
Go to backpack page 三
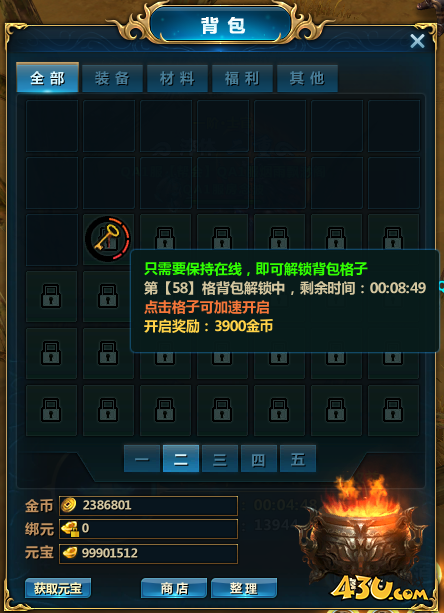pyautogui.click(x=220, y=458)
